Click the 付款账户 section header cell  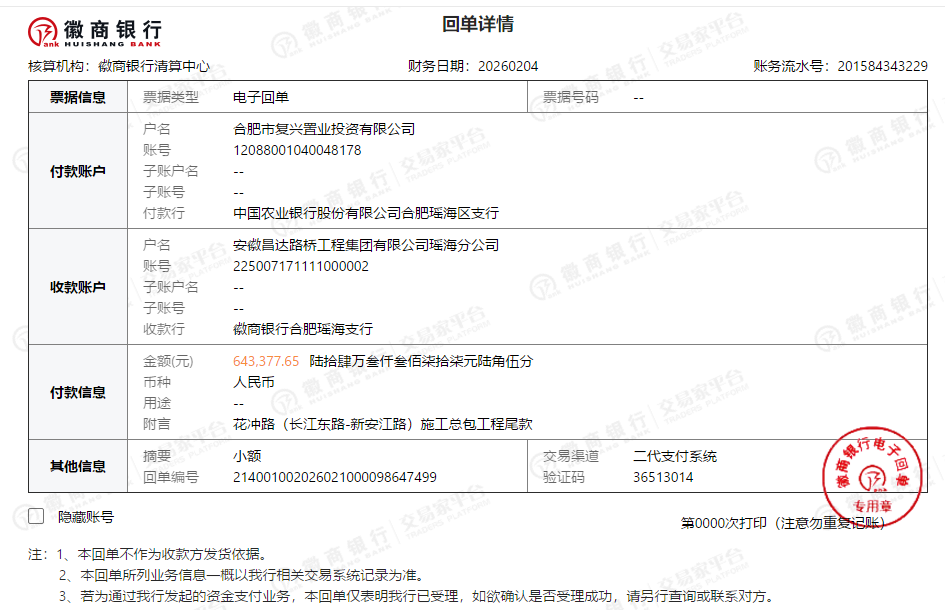point(78,171)
